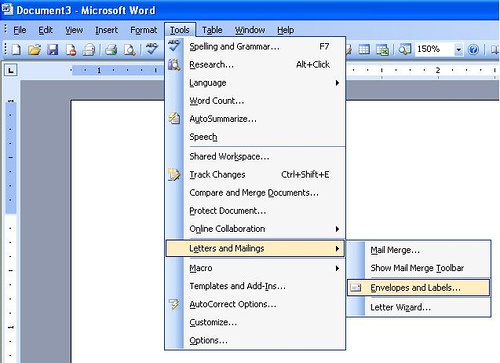
Task: Click the 150% zoom field
Action: pos(434,49)
